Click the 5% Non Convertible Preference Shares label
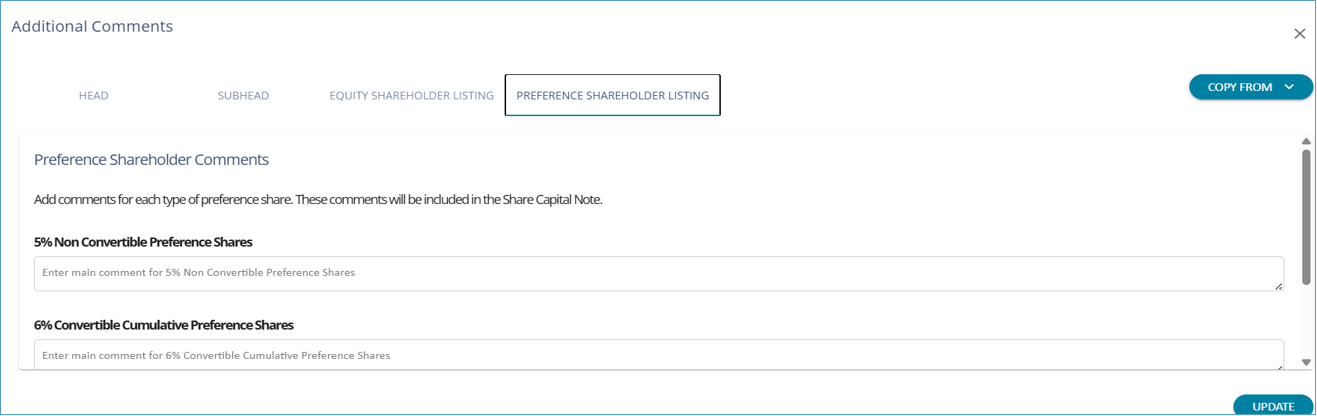This screenshot has width=1317, height=416. 143,242
